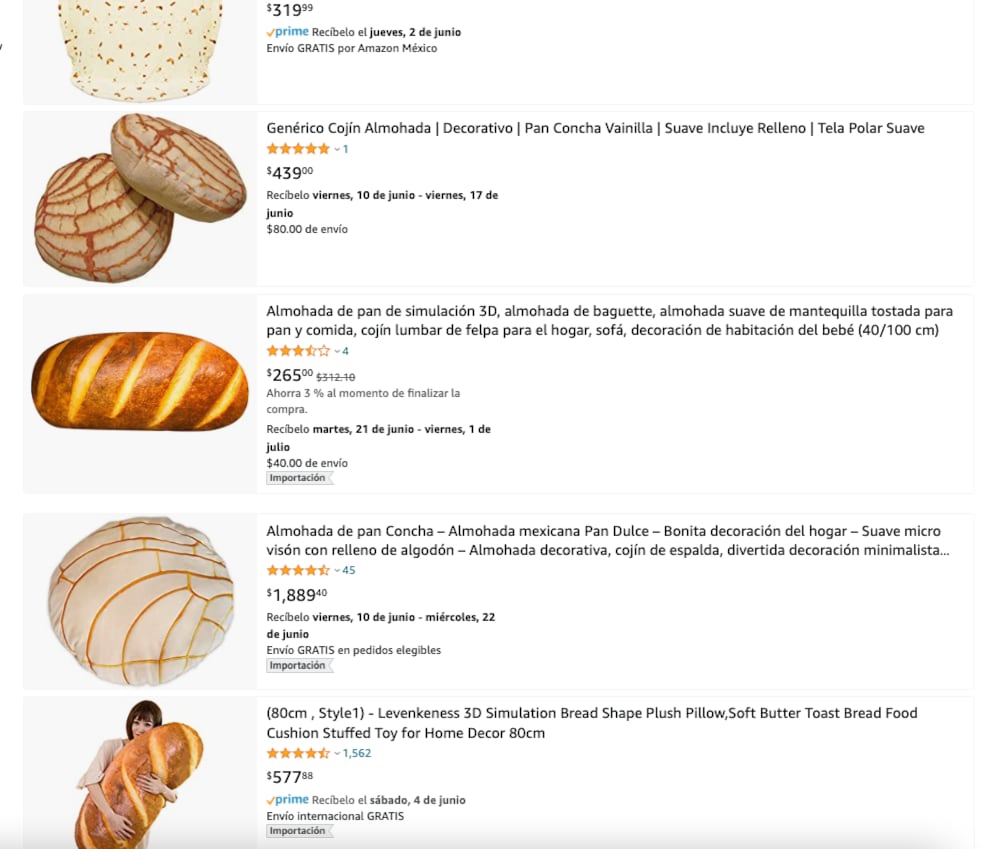Open the vanilla concha pillow product image

(140, 198)
